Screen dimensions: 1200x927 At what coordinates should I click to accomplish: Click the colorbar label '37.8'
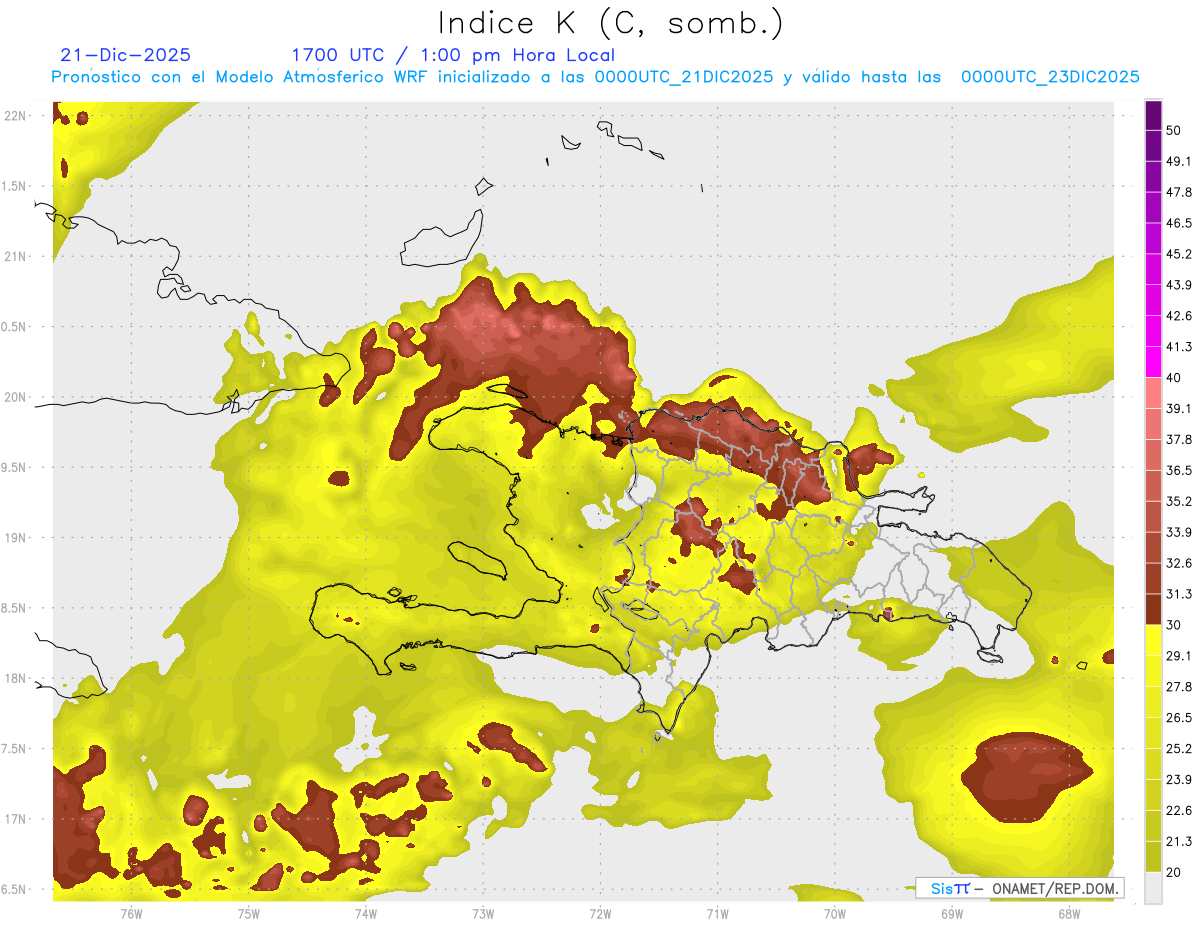1179,440
